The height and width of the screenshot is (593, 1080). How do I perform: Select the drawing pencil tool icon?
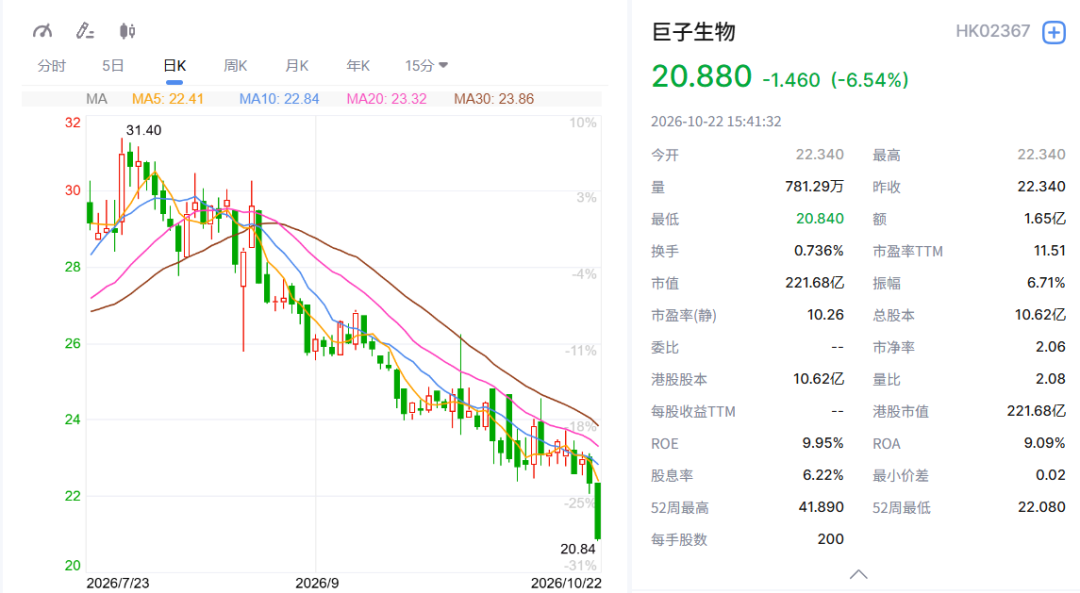pos(85,31)
